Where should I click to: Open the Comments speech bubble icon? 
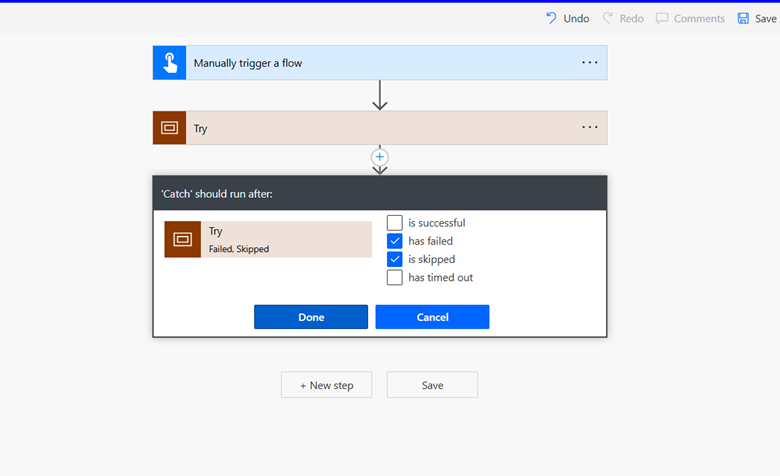[662, 18]
